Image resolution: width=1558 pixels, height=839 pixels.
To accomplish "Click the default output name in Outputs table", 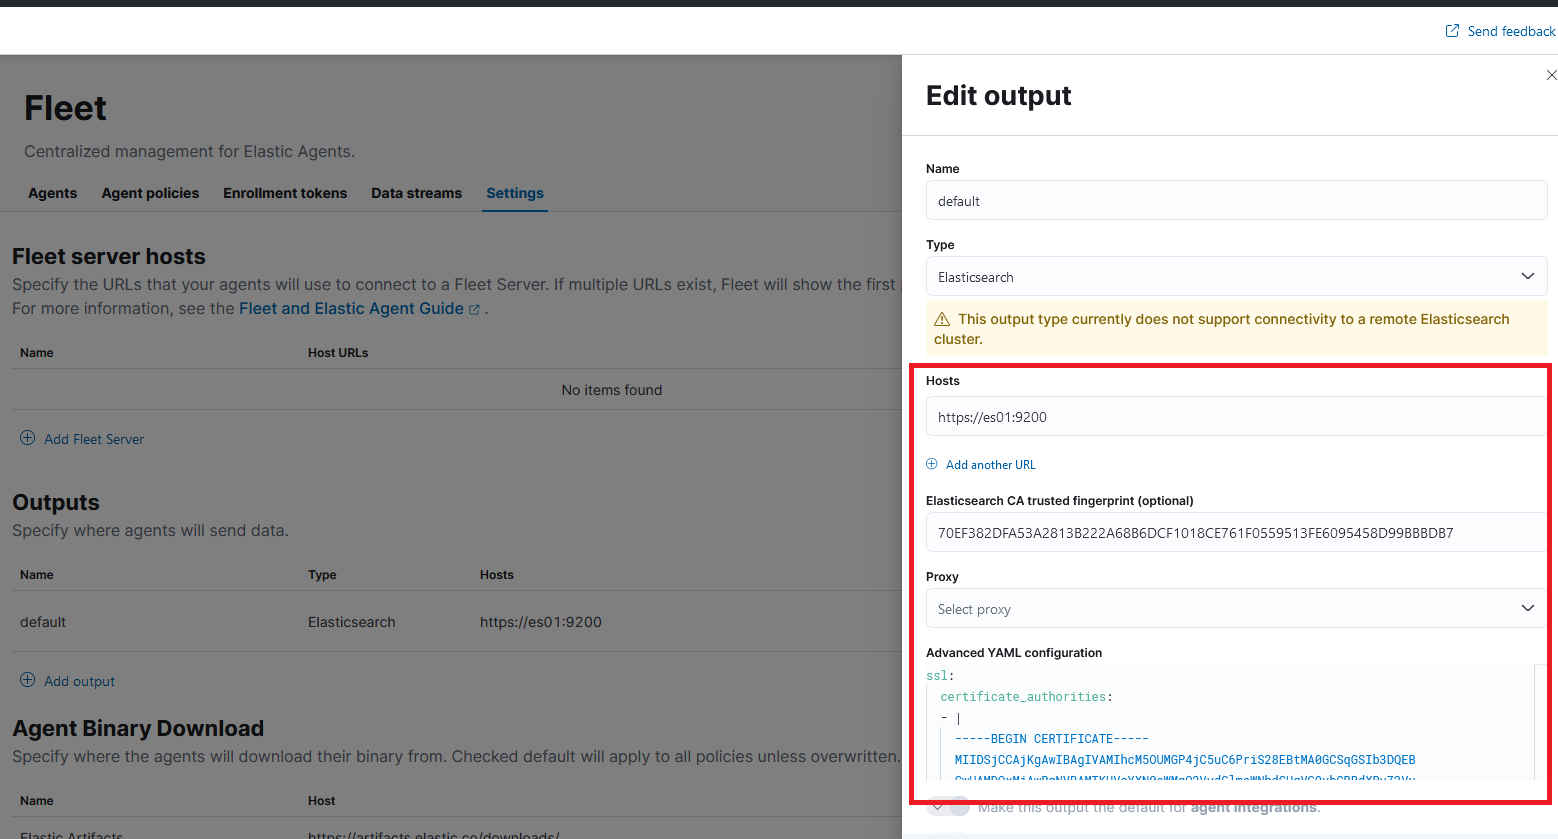I will (43, 622).
